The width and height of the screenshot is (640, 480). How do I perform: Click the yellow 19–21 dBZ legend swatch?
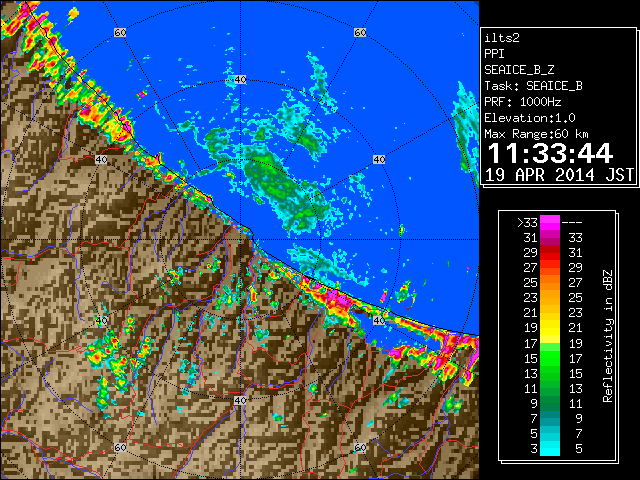[x=550, y=328]
